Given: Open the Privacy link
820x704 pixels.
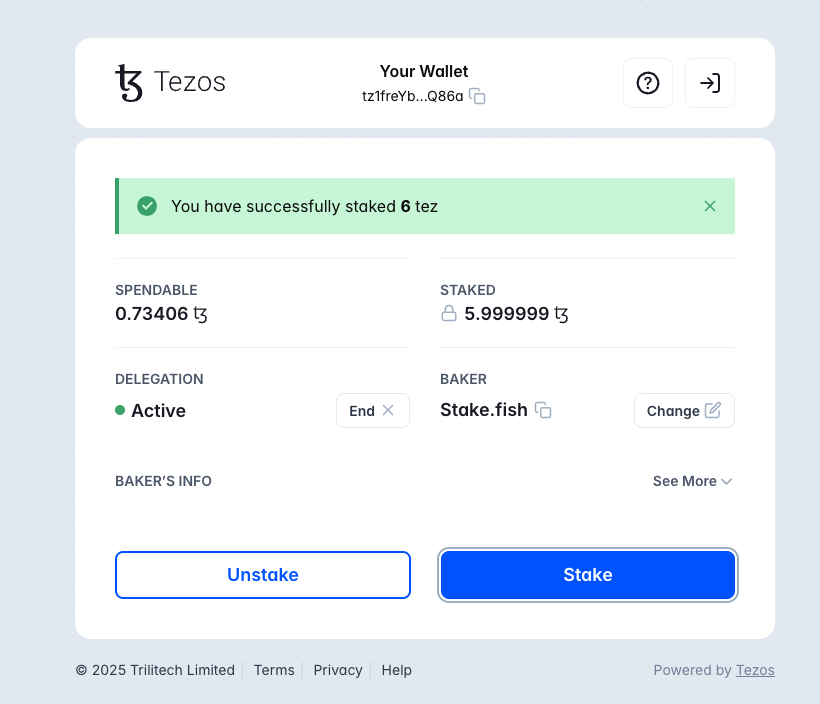Looking at the screenshot, I should 338,670.
